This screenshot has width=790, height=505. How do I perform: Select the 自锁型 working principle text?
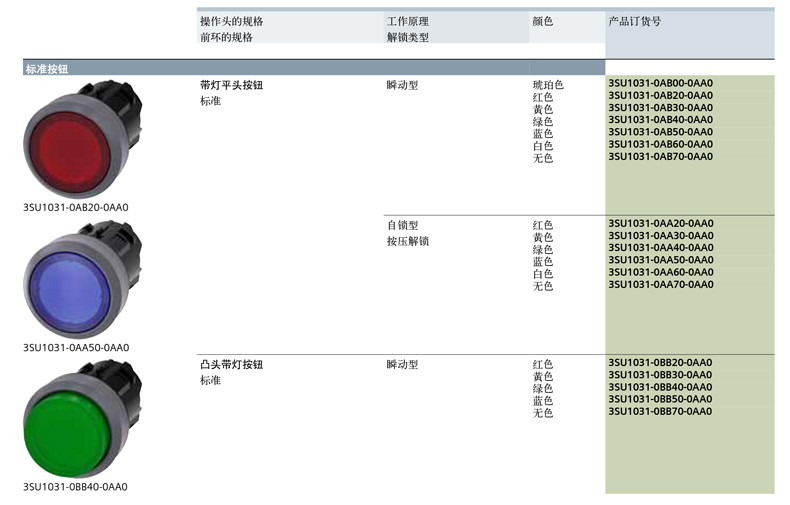pos(402,225)
